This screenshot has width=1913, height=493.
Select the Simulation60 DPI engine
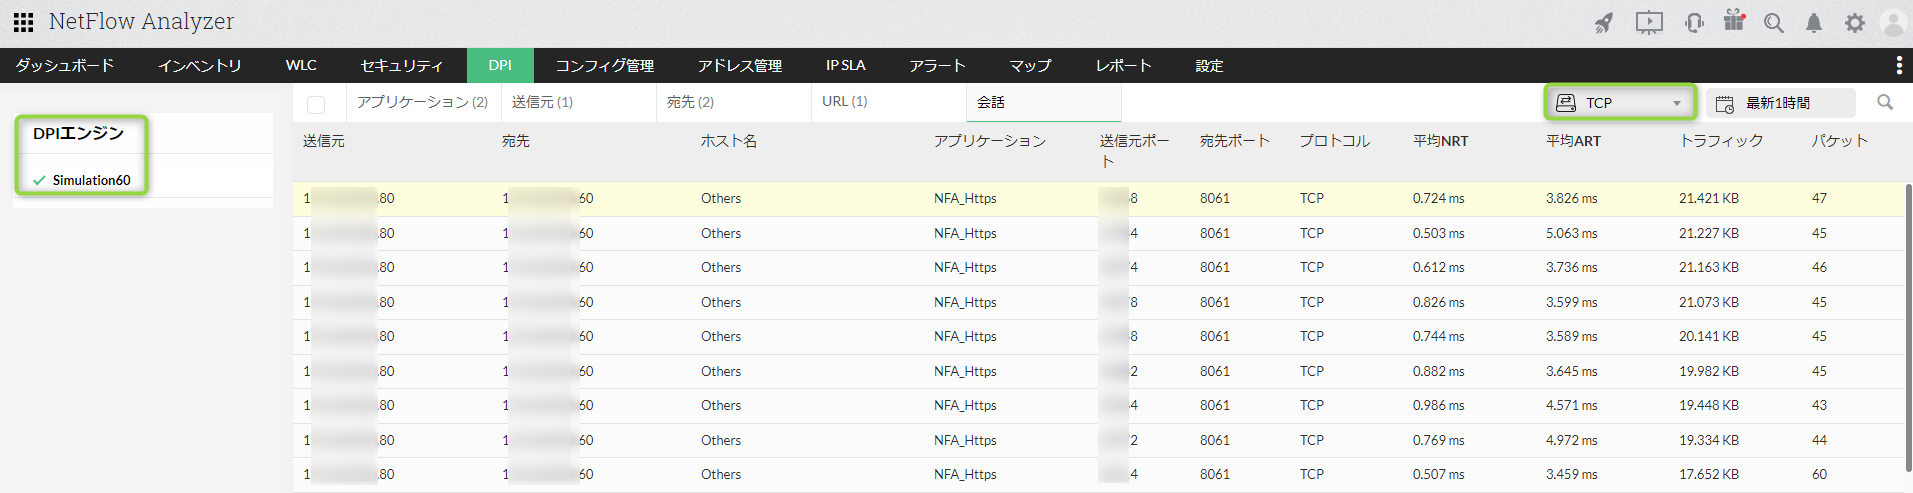91,180
